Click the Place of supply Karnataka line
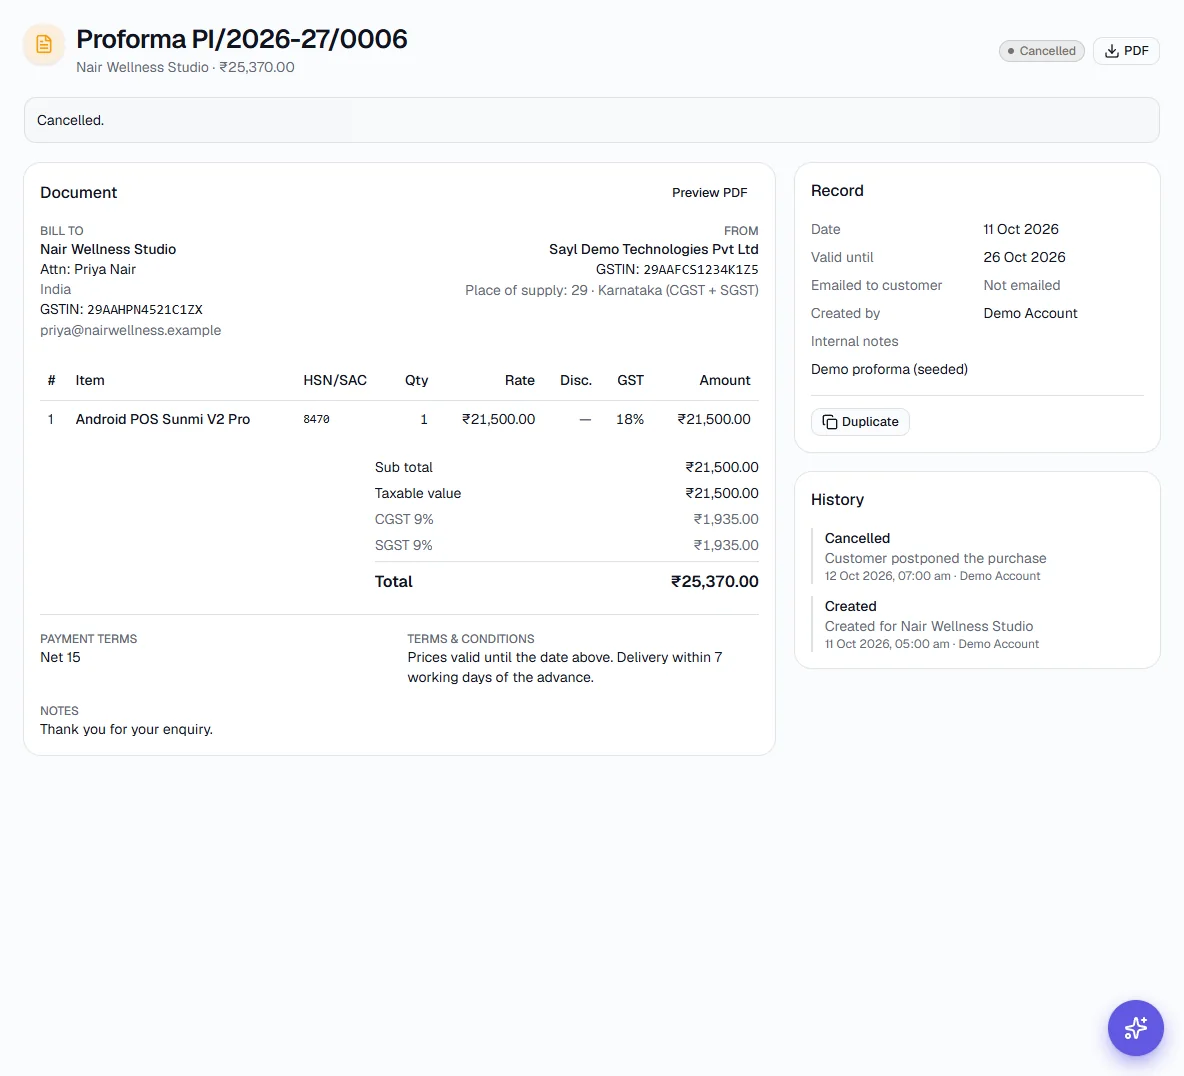Image resolution: width=1184 pixels, height=1076 pixels. [x=612, y=290]
